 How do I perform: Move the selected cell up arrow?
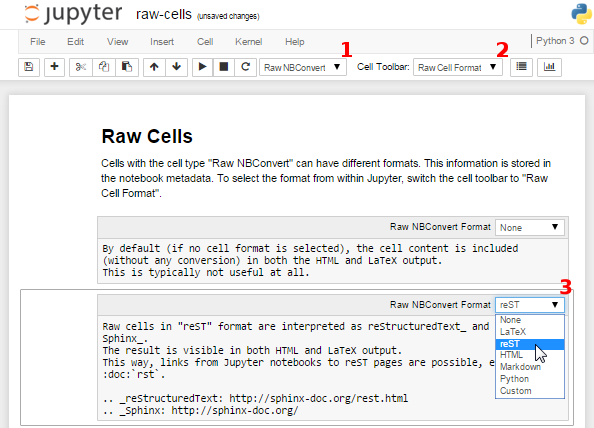(x=154, y=67)
